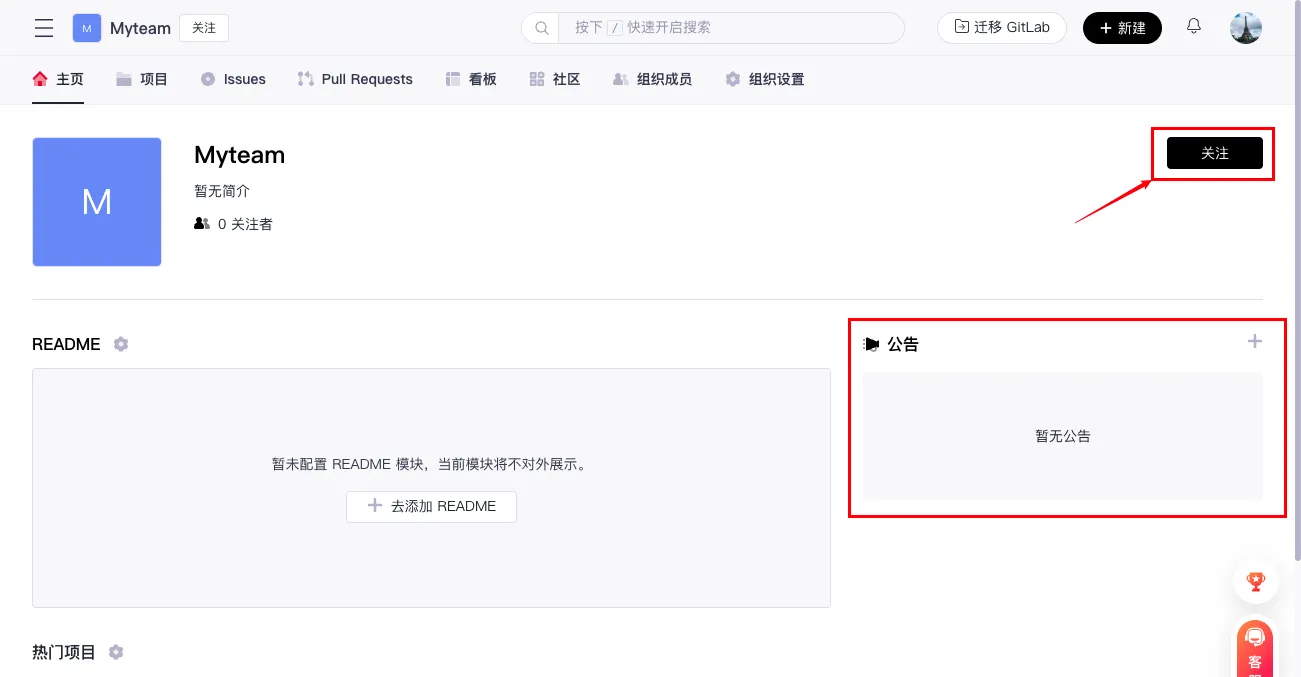The width and height of the screenshot is (1301, 677).
Task: Open the 看板 board tab
Action: (x=471, y=79)
